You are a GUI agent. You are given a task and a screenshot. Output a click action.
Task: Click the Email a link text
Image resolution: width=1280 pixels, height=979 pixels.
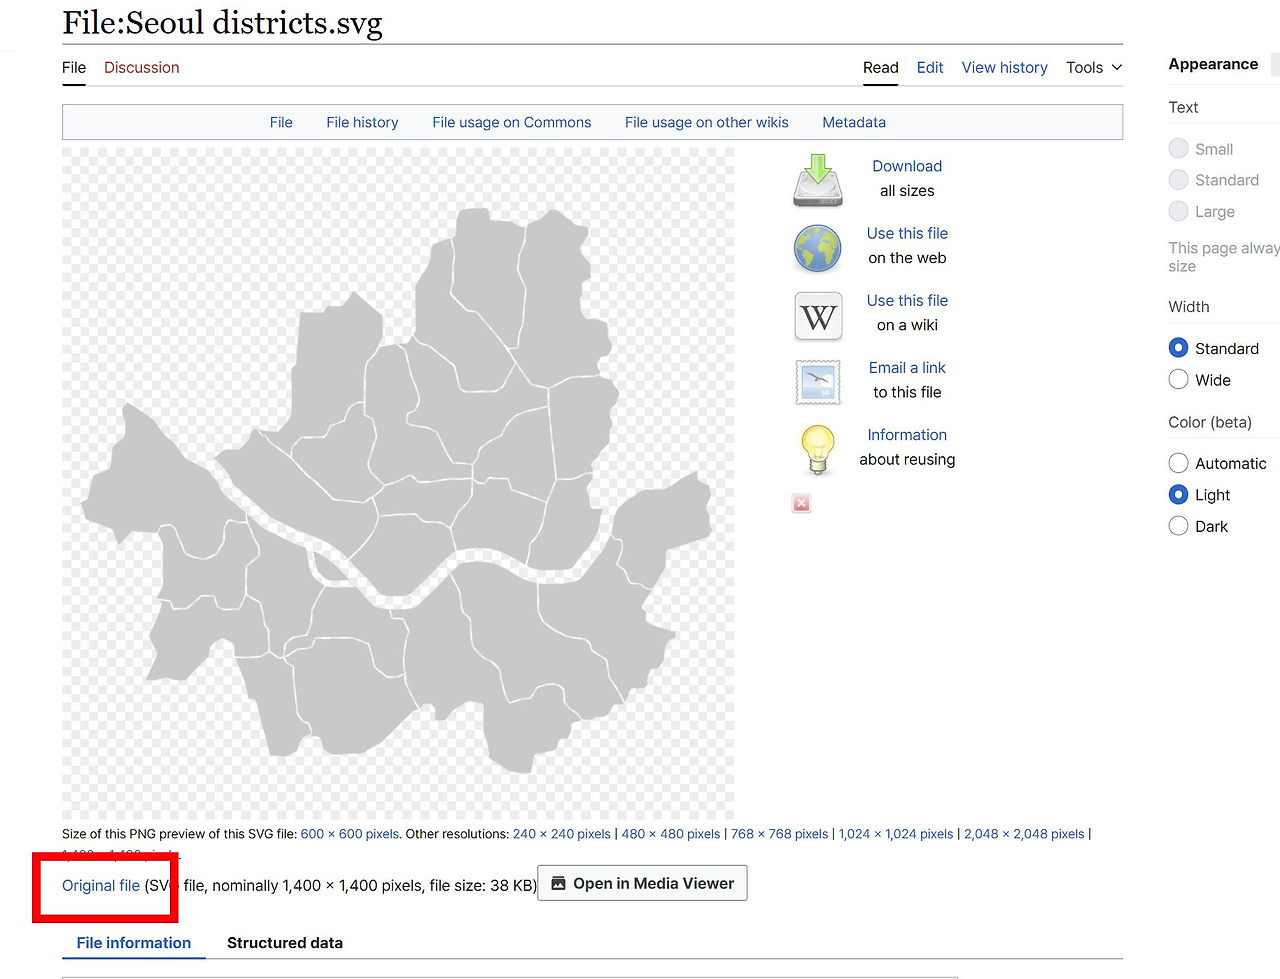pyautogui.click(x=907, y=367)
